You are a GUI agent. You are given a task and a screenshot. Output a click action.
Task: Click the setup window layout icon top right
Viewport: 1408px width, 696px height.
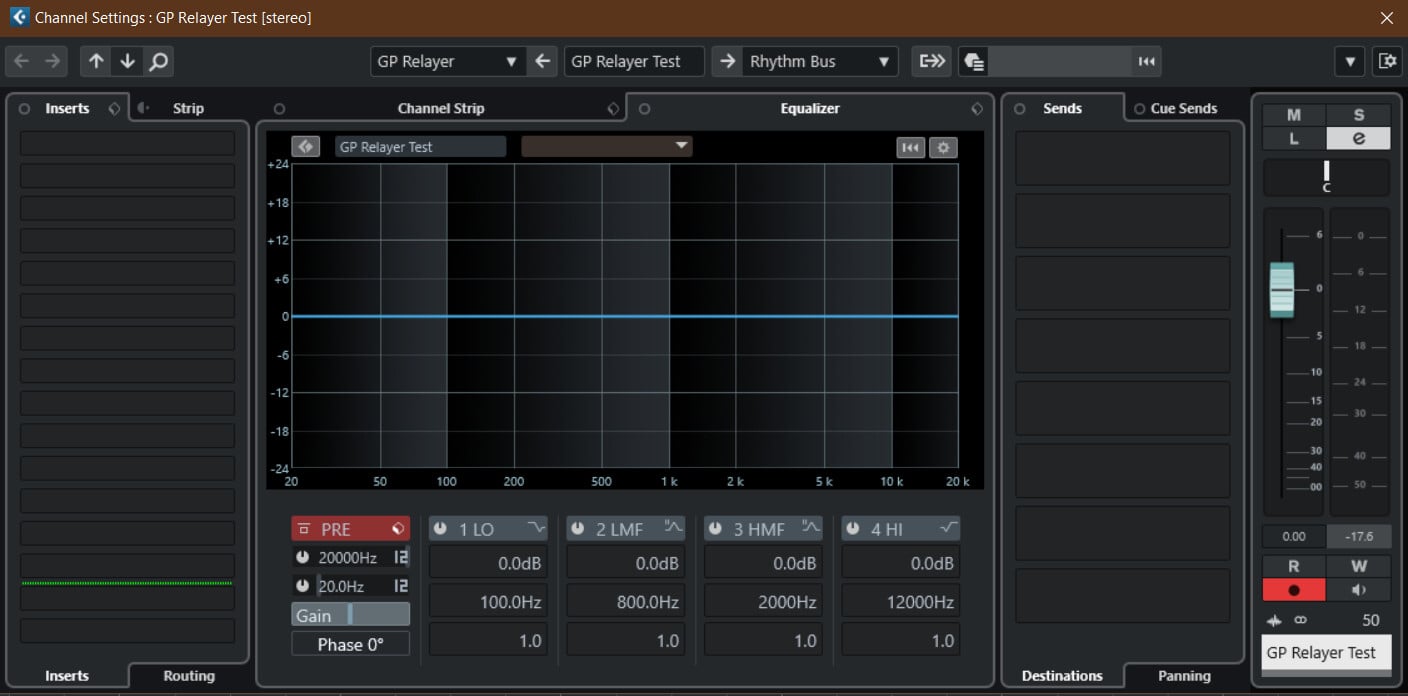(x=1387, y=61)
